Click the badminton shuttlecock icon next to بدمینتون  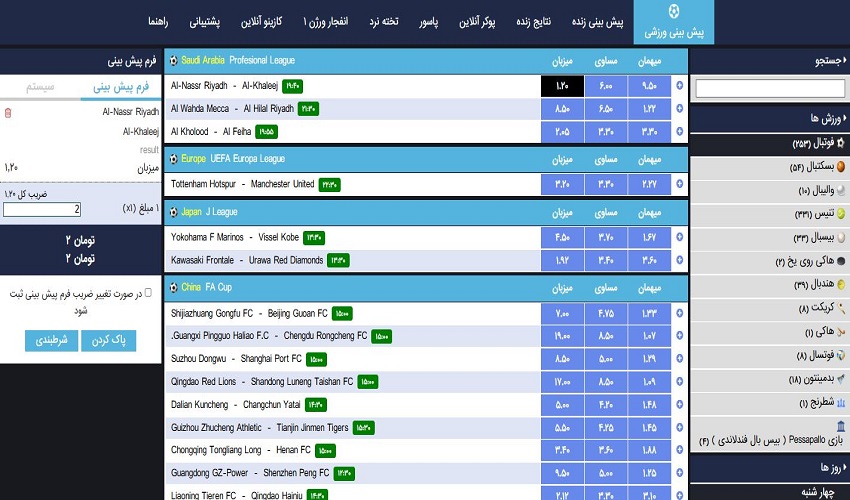click(841, 379)
